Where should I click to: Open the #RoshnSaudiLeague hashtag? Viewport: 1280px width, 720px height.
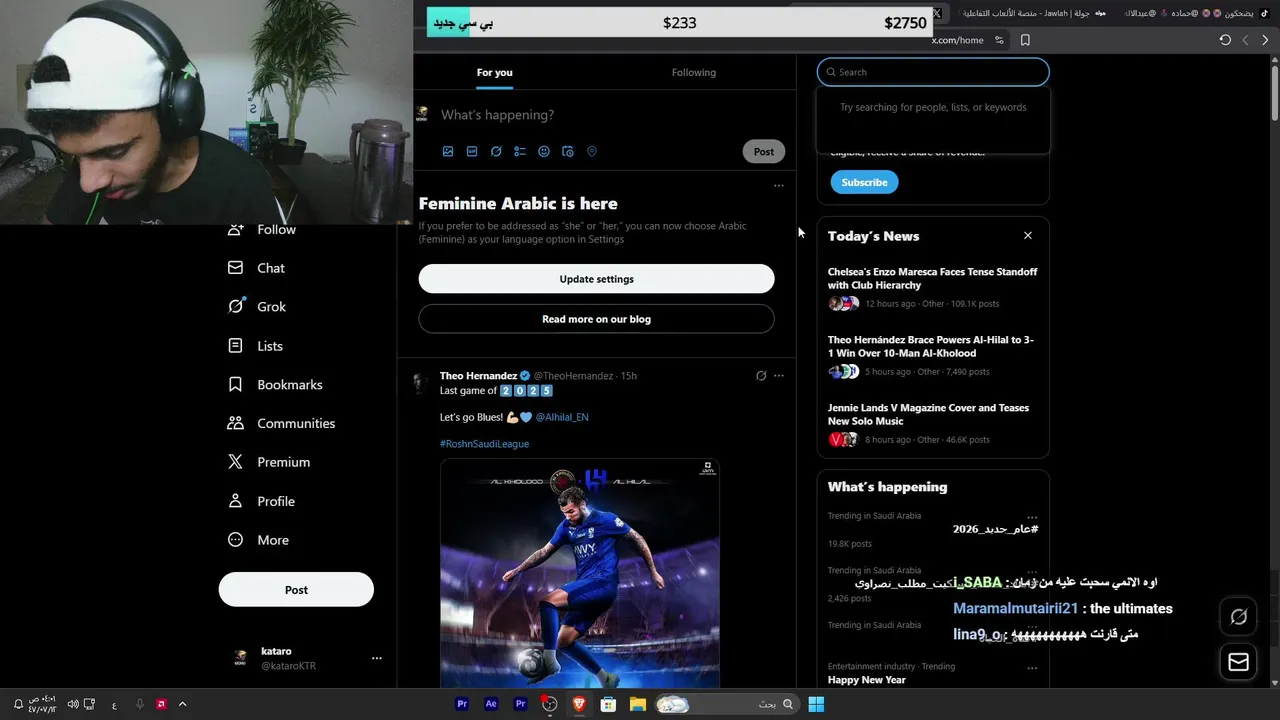click(x=484, y=444)
